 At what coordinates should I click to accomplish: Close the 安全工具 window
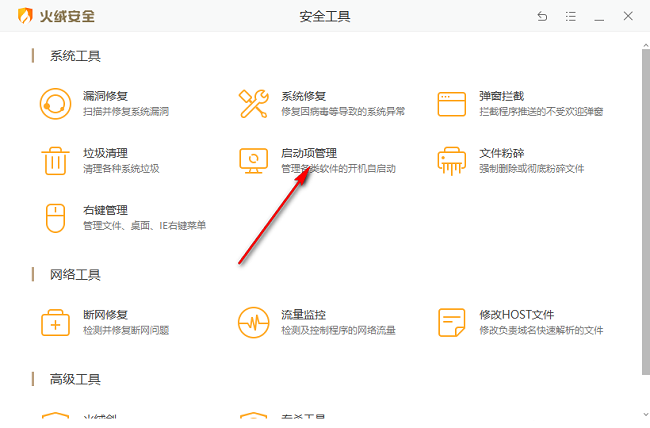[x=628, y=16]
